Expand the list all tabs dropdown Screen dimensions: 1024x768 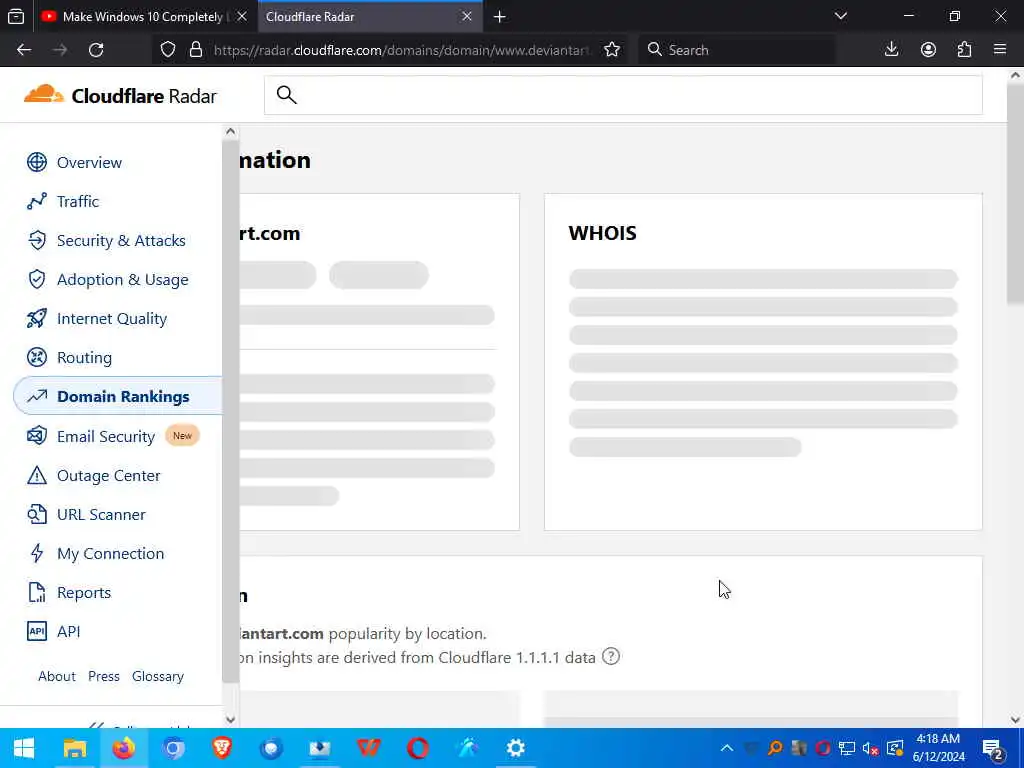(841, 16)
